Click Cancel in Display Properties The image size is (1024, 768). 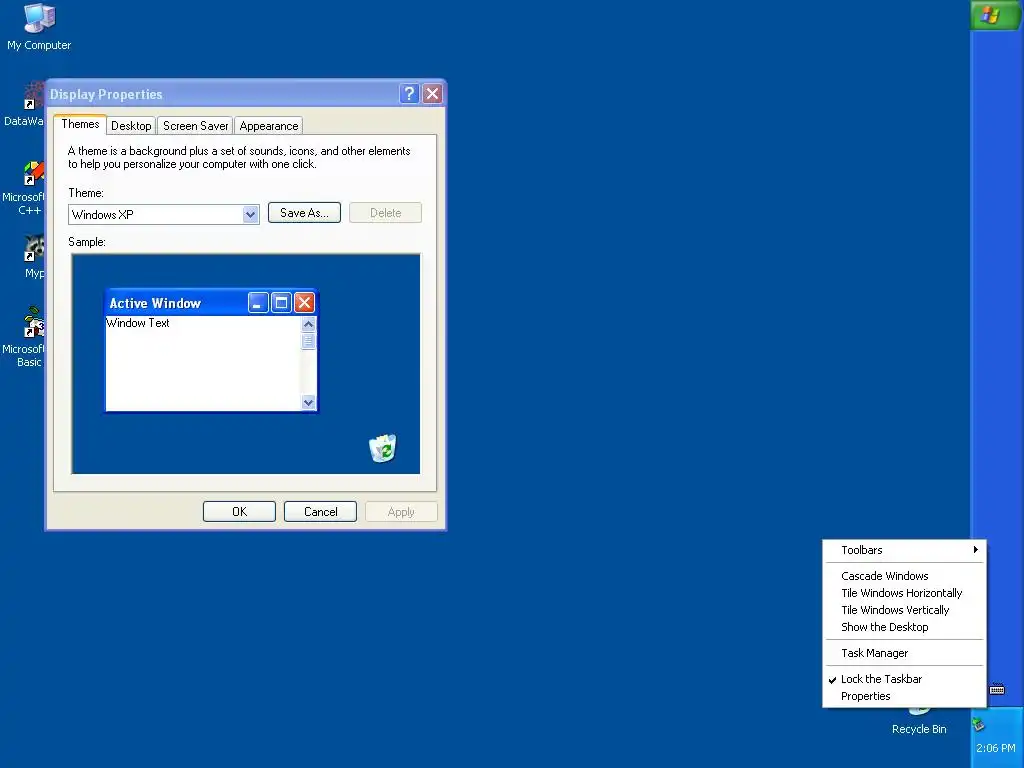point(320,511)
